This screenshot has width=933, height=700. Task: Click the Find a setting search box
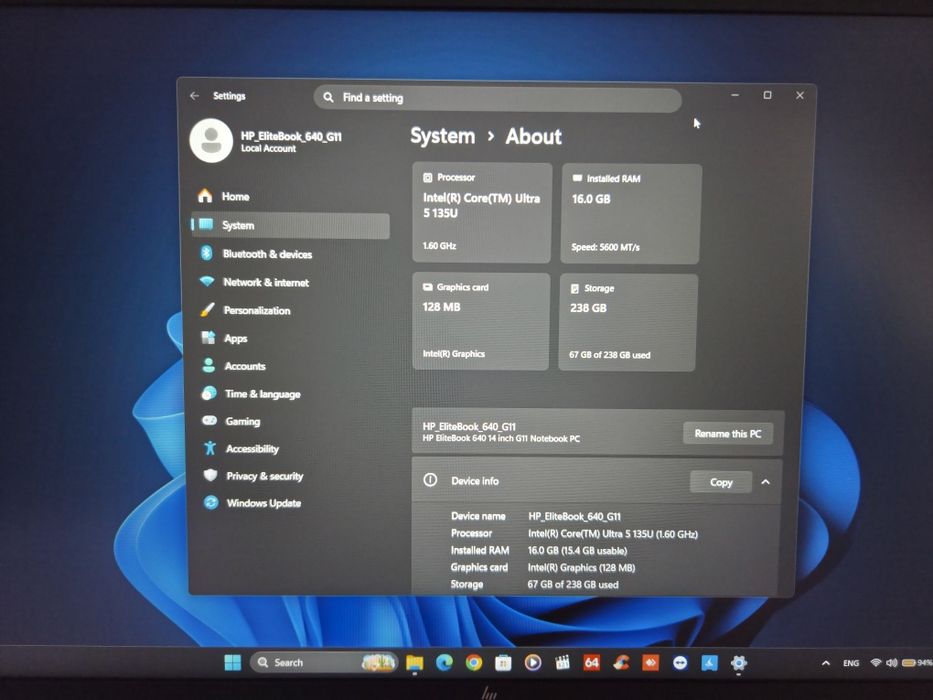pos(497,98)
